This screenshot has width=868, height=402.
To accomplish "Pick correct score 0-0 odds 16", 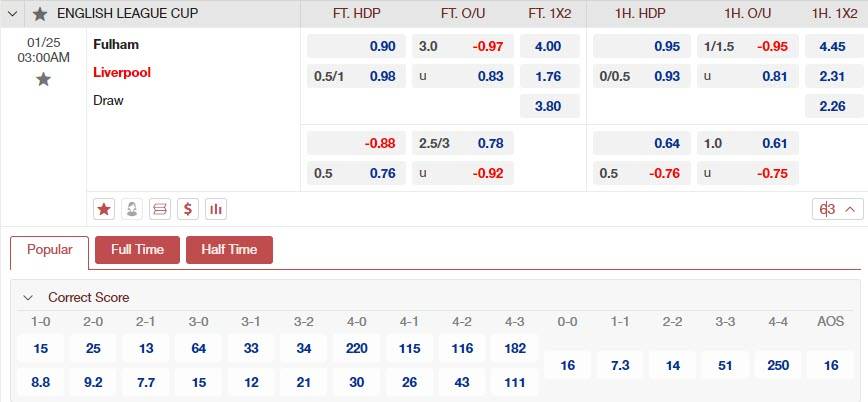I will pos(568,366).
